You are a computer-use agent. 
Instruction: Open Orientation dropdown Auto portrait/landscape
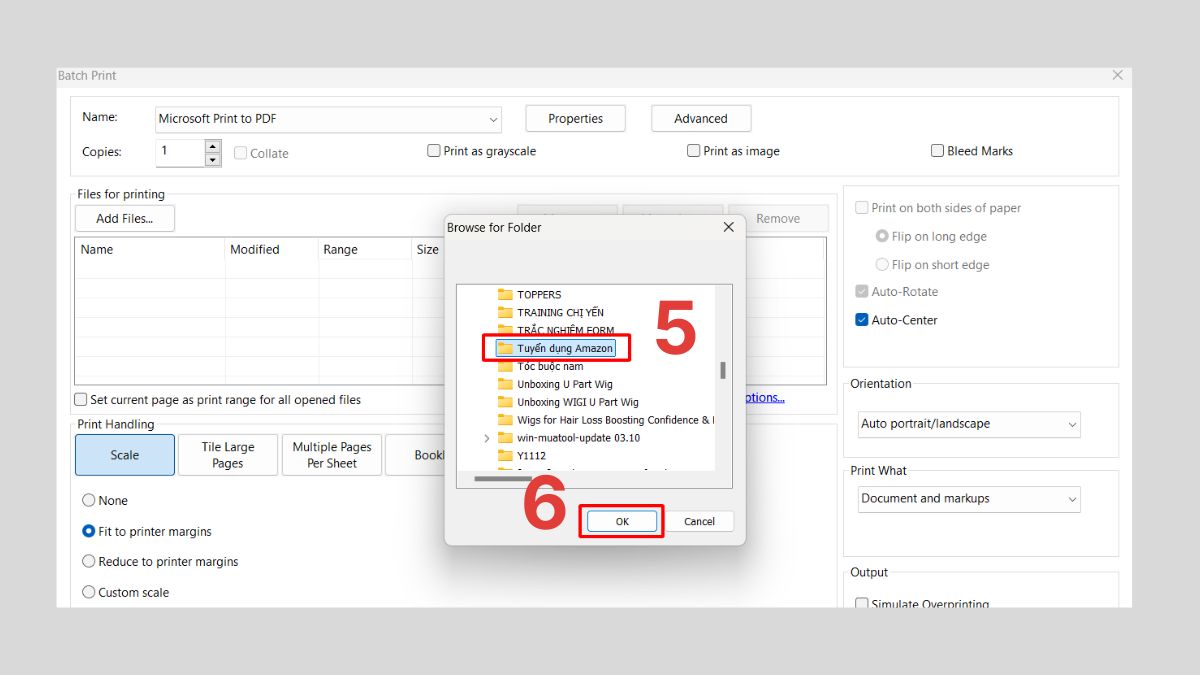pos(969,424)
